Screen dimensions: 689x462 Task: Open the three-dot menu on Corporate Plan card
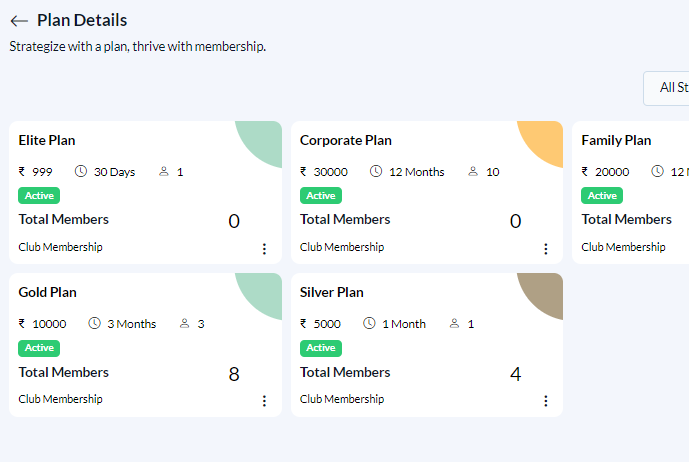(x=546, y=249)
